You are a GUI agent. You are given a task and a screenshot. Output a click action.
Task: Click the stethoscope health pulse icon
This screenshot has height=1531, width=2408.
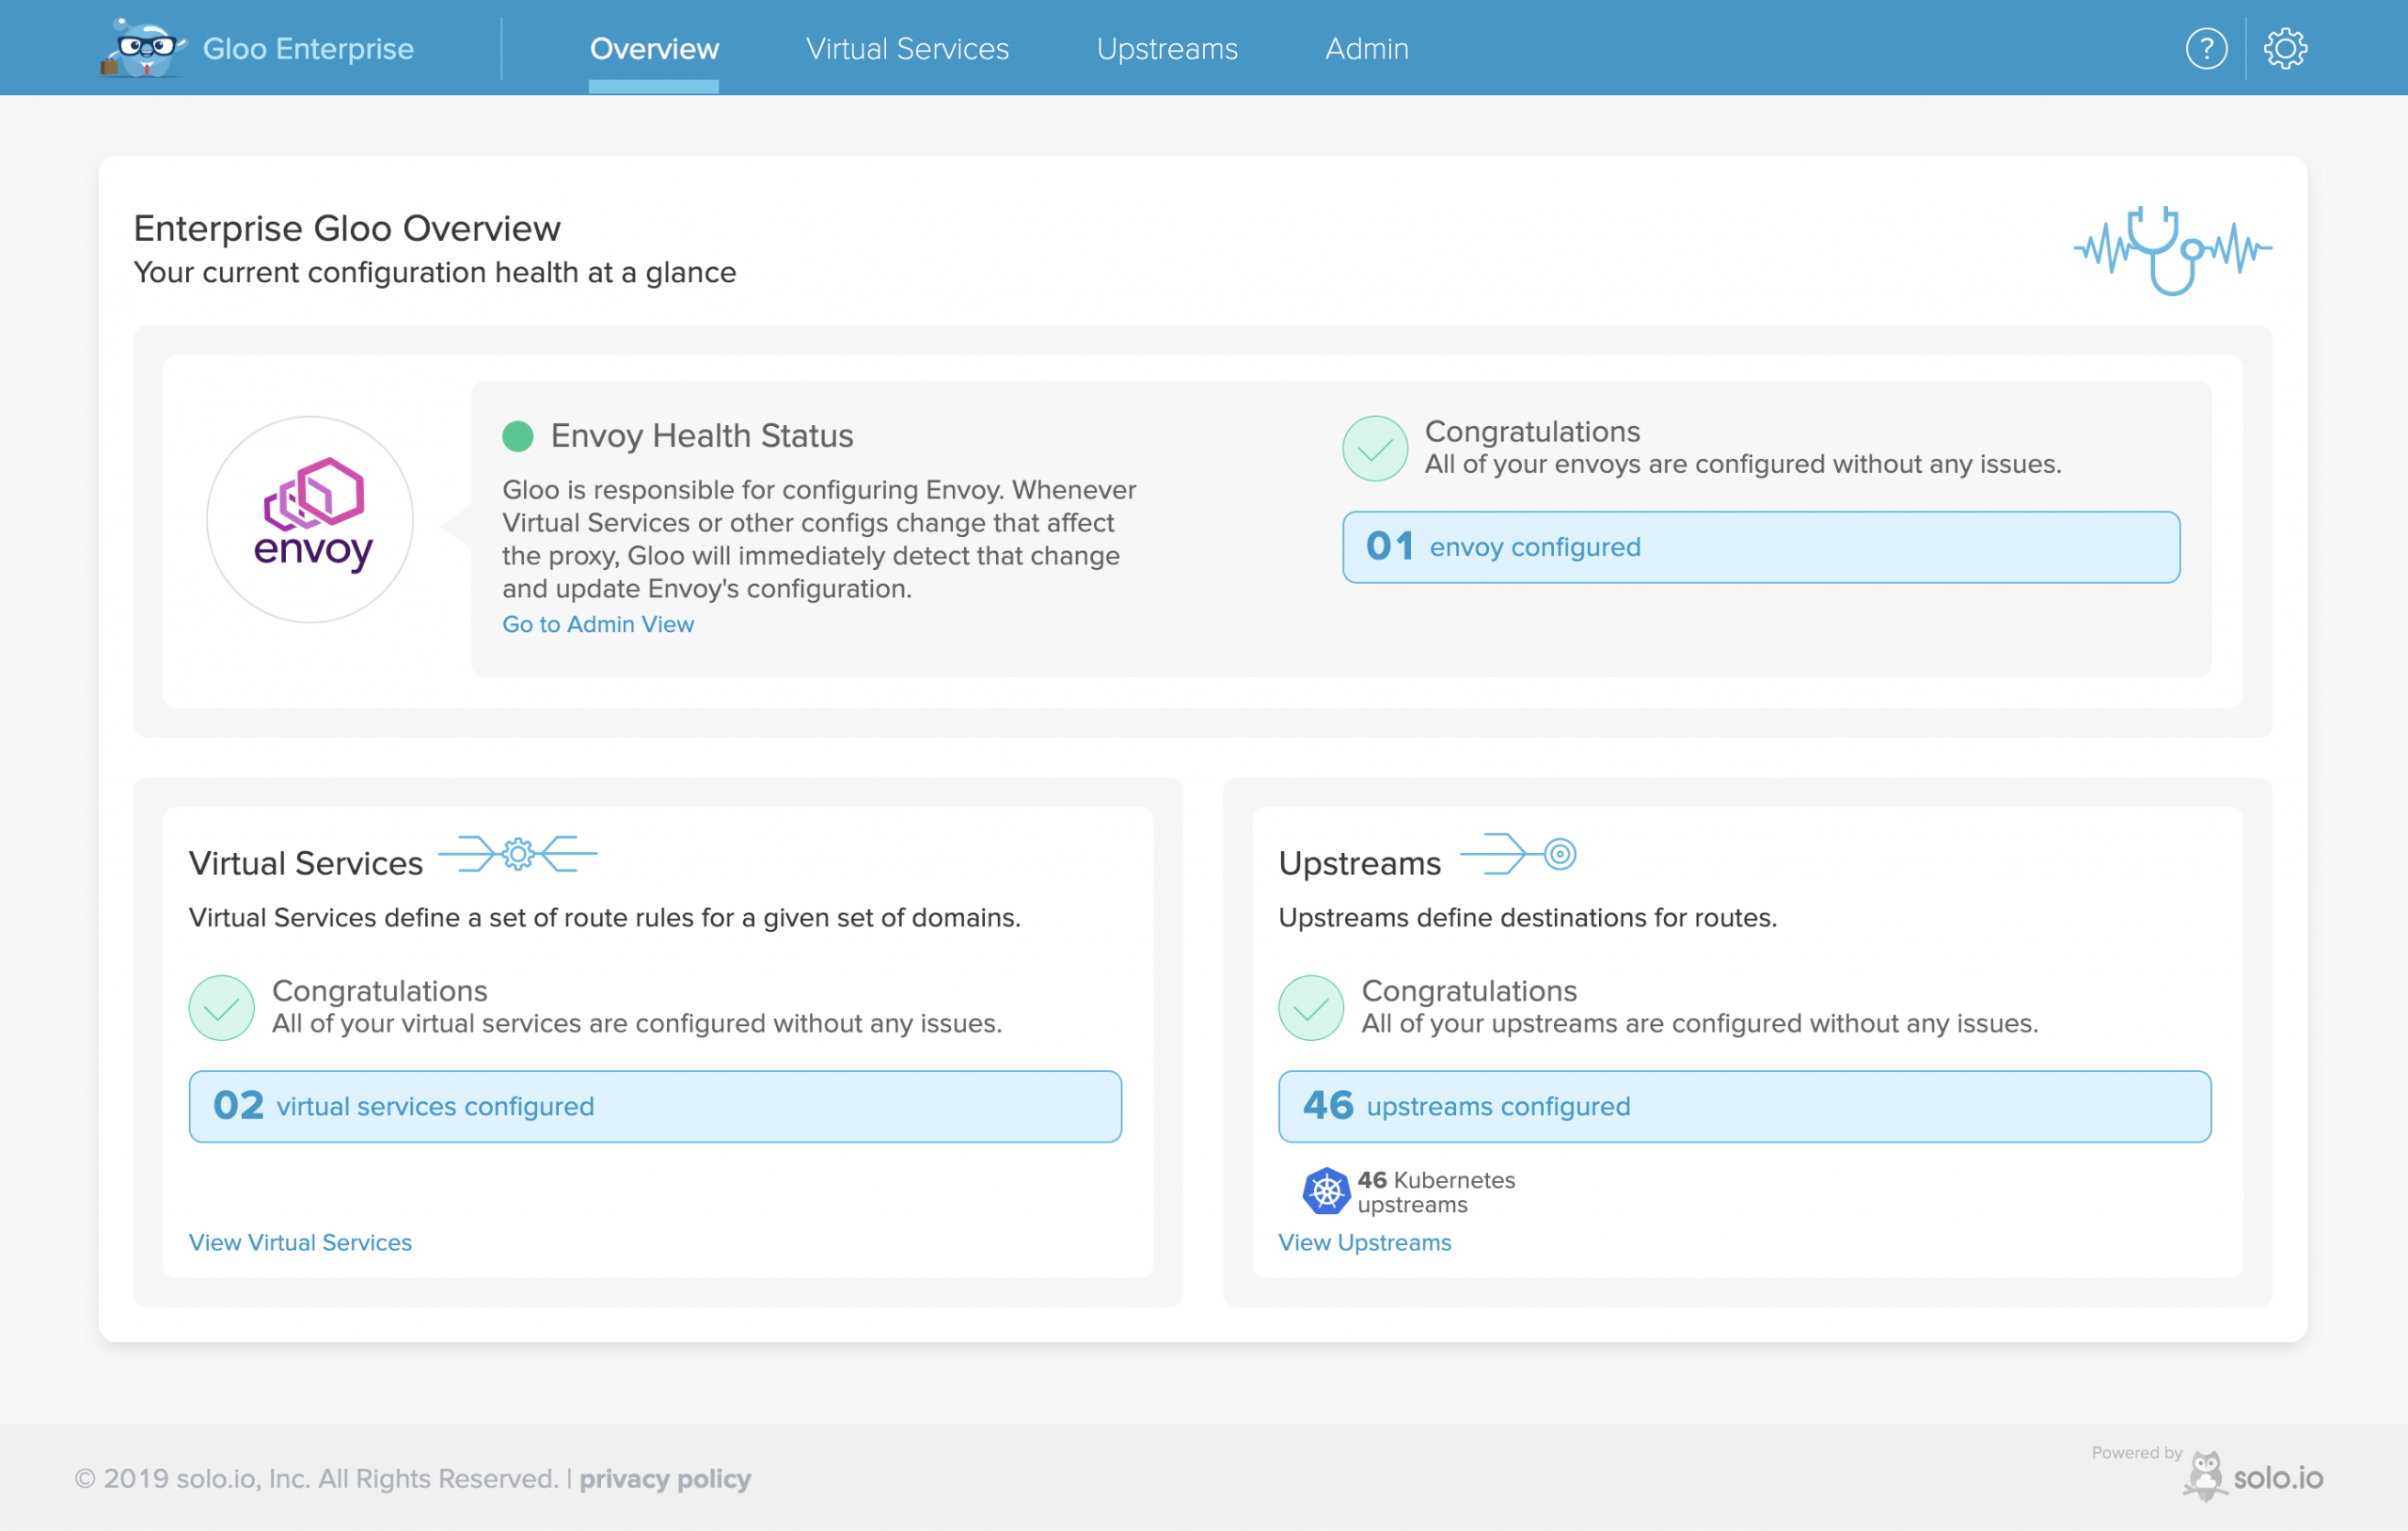coord(2172,250)
